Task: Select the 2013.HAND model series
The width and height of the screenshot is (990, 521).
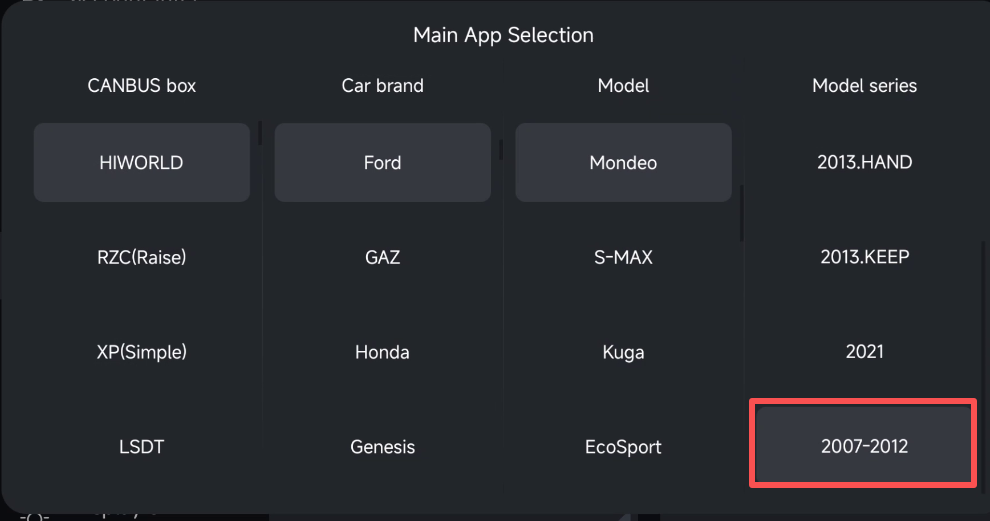Action: coord(864,162)
